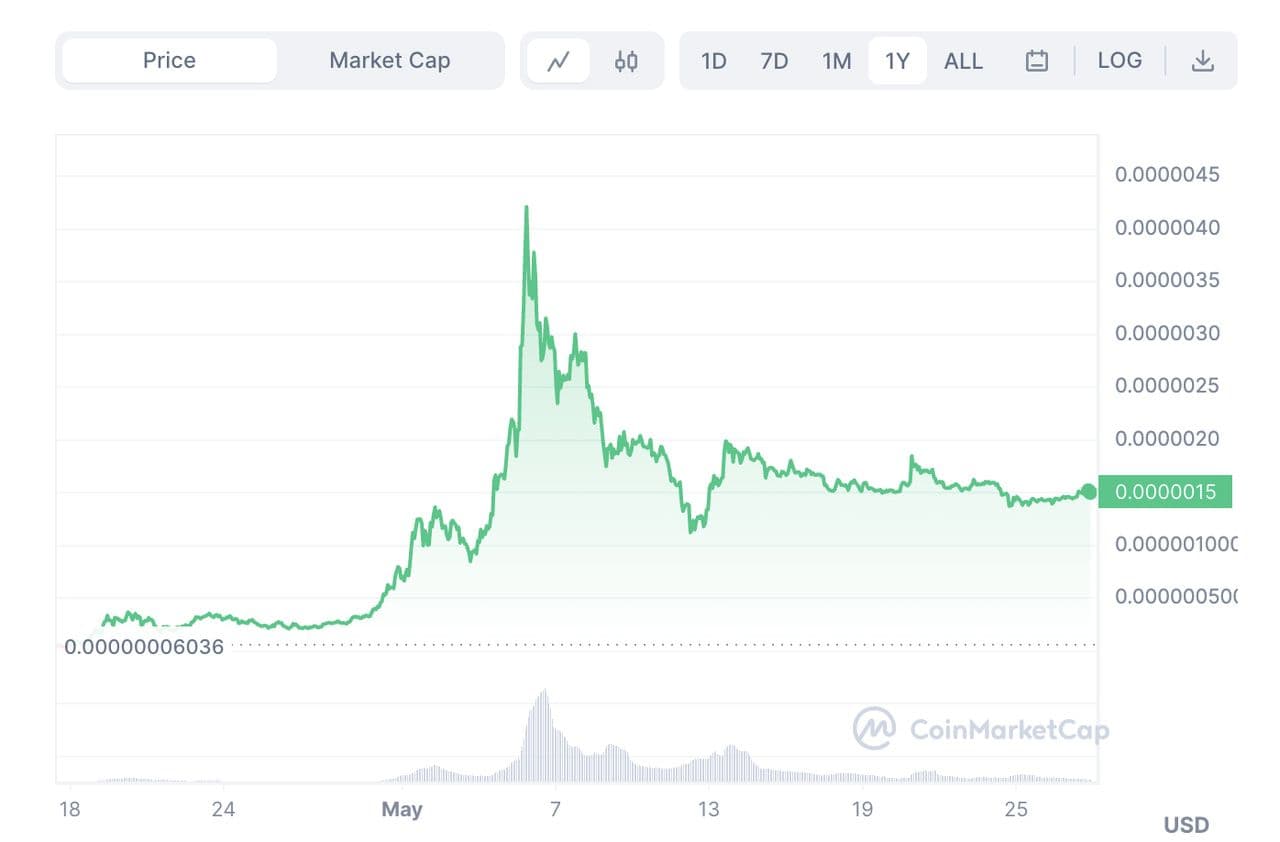
Task: Show ALL time price history
Action: (x=963, y=61)
